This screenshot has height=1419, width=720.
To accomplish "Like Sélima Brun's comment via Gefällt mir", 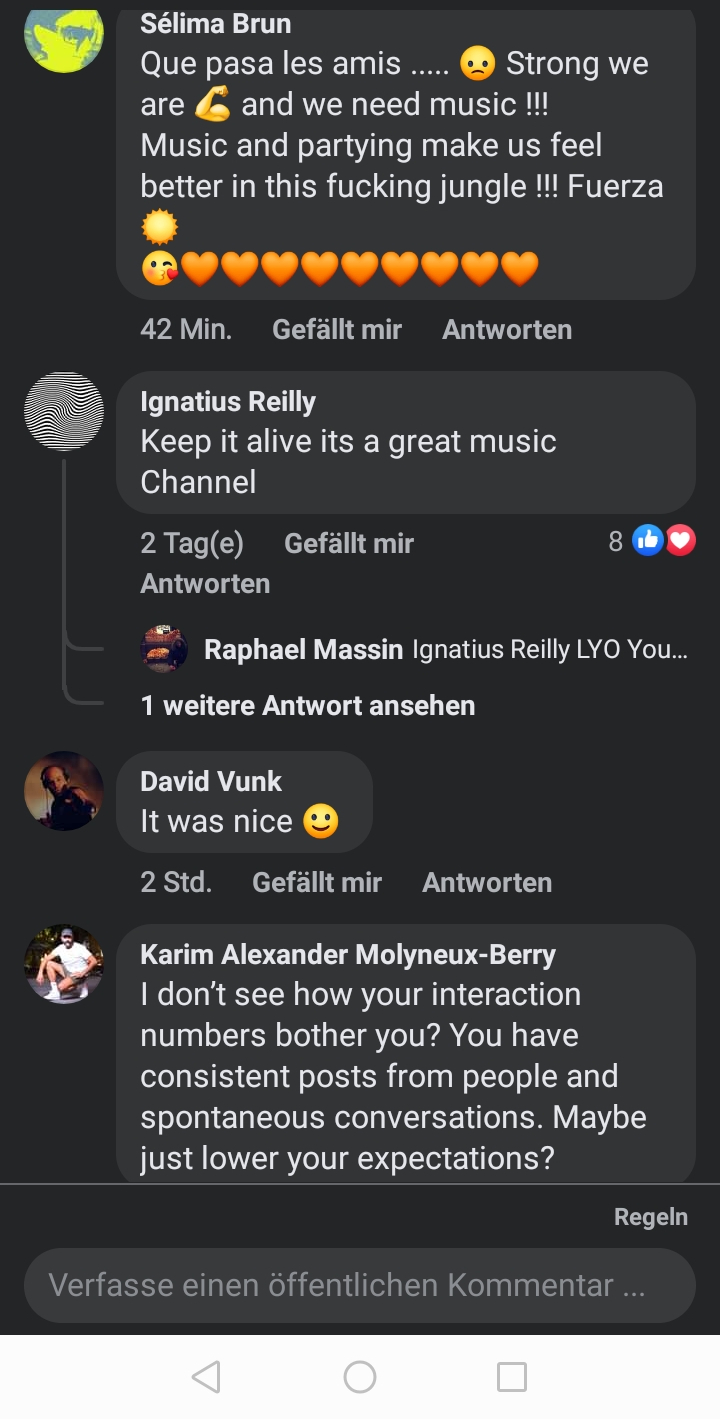I will [337, 329].
